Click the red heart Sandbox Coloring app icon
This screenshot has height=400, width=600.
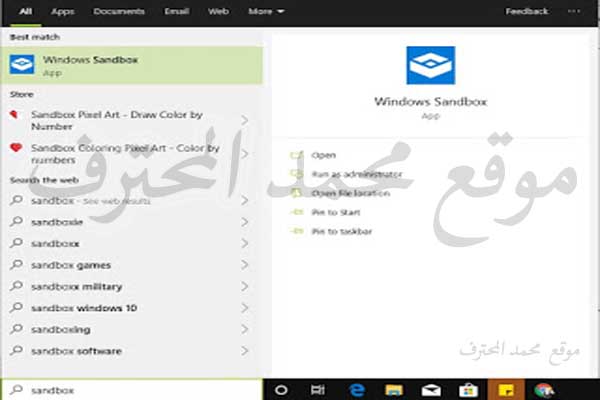click(x=16, y=147)
